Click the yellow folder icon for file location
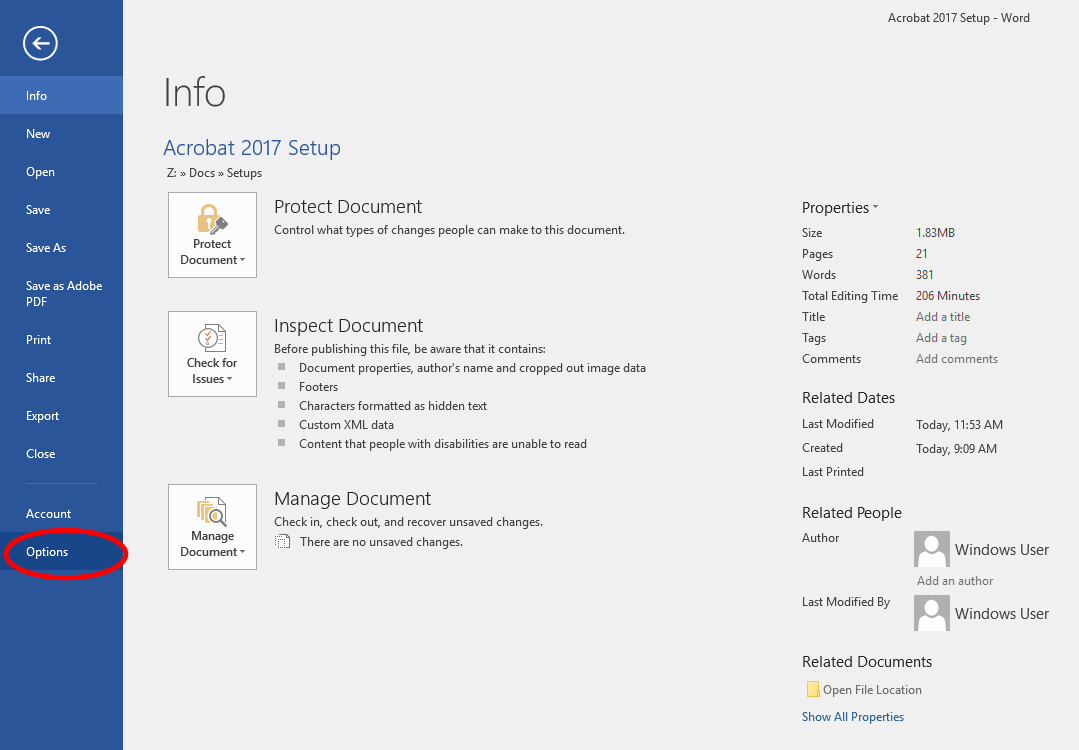The image size is (1079, 750). [x=812, y=689]
